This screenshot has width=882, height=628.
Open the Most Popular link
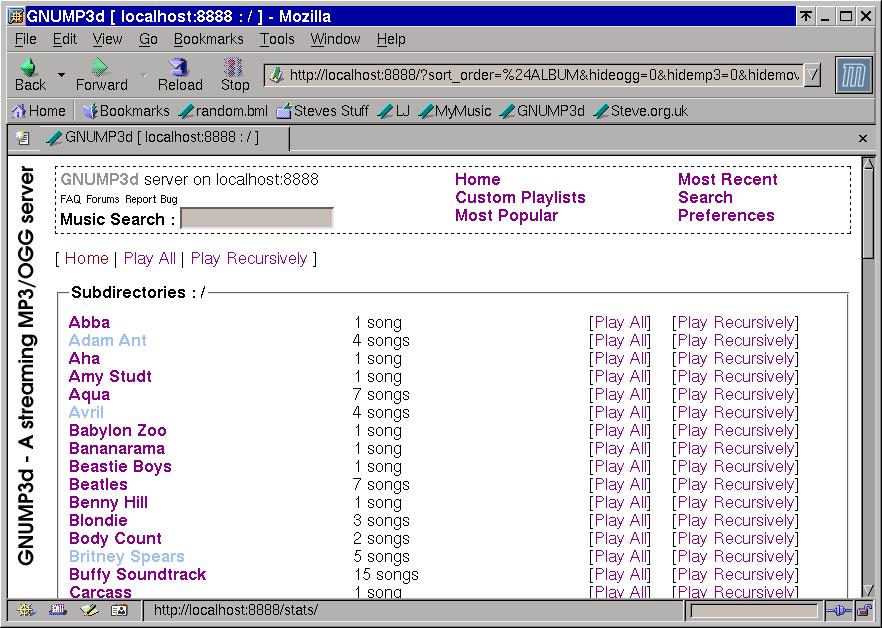506,216
